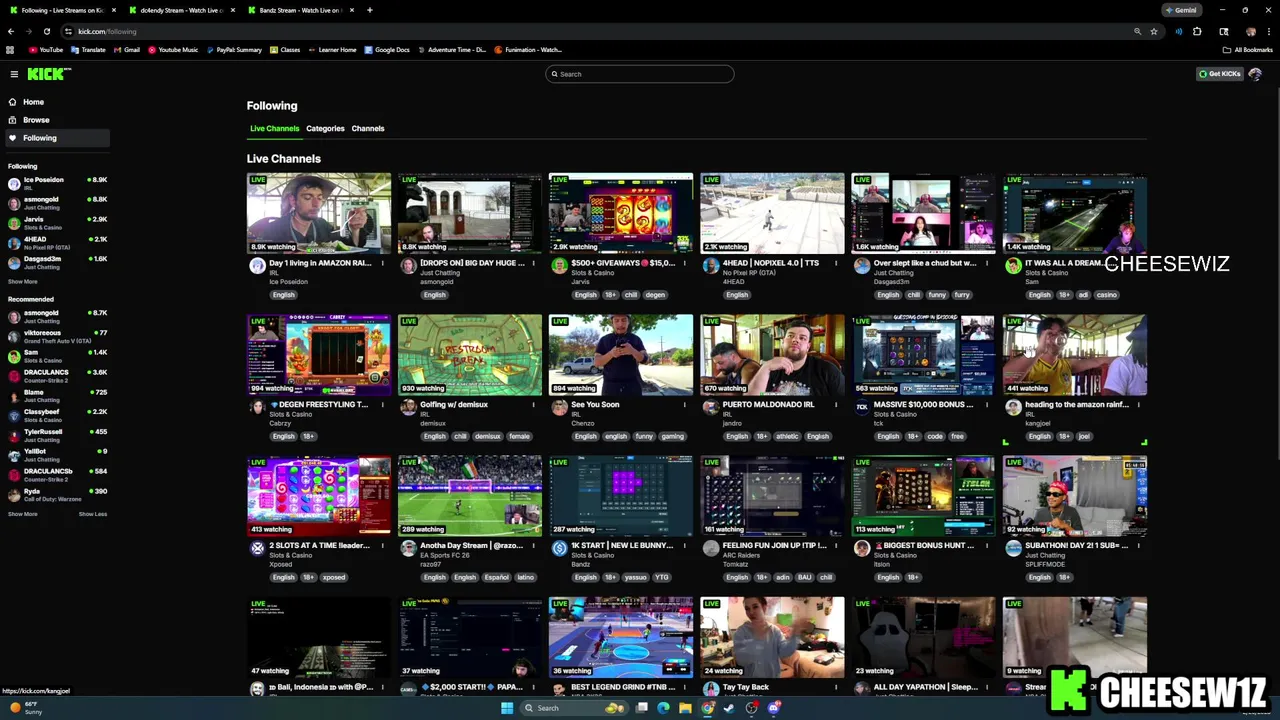Focus the Kick search field
Screen dimensions: 1280x720
pyautogui.click(x=640, y=74)
